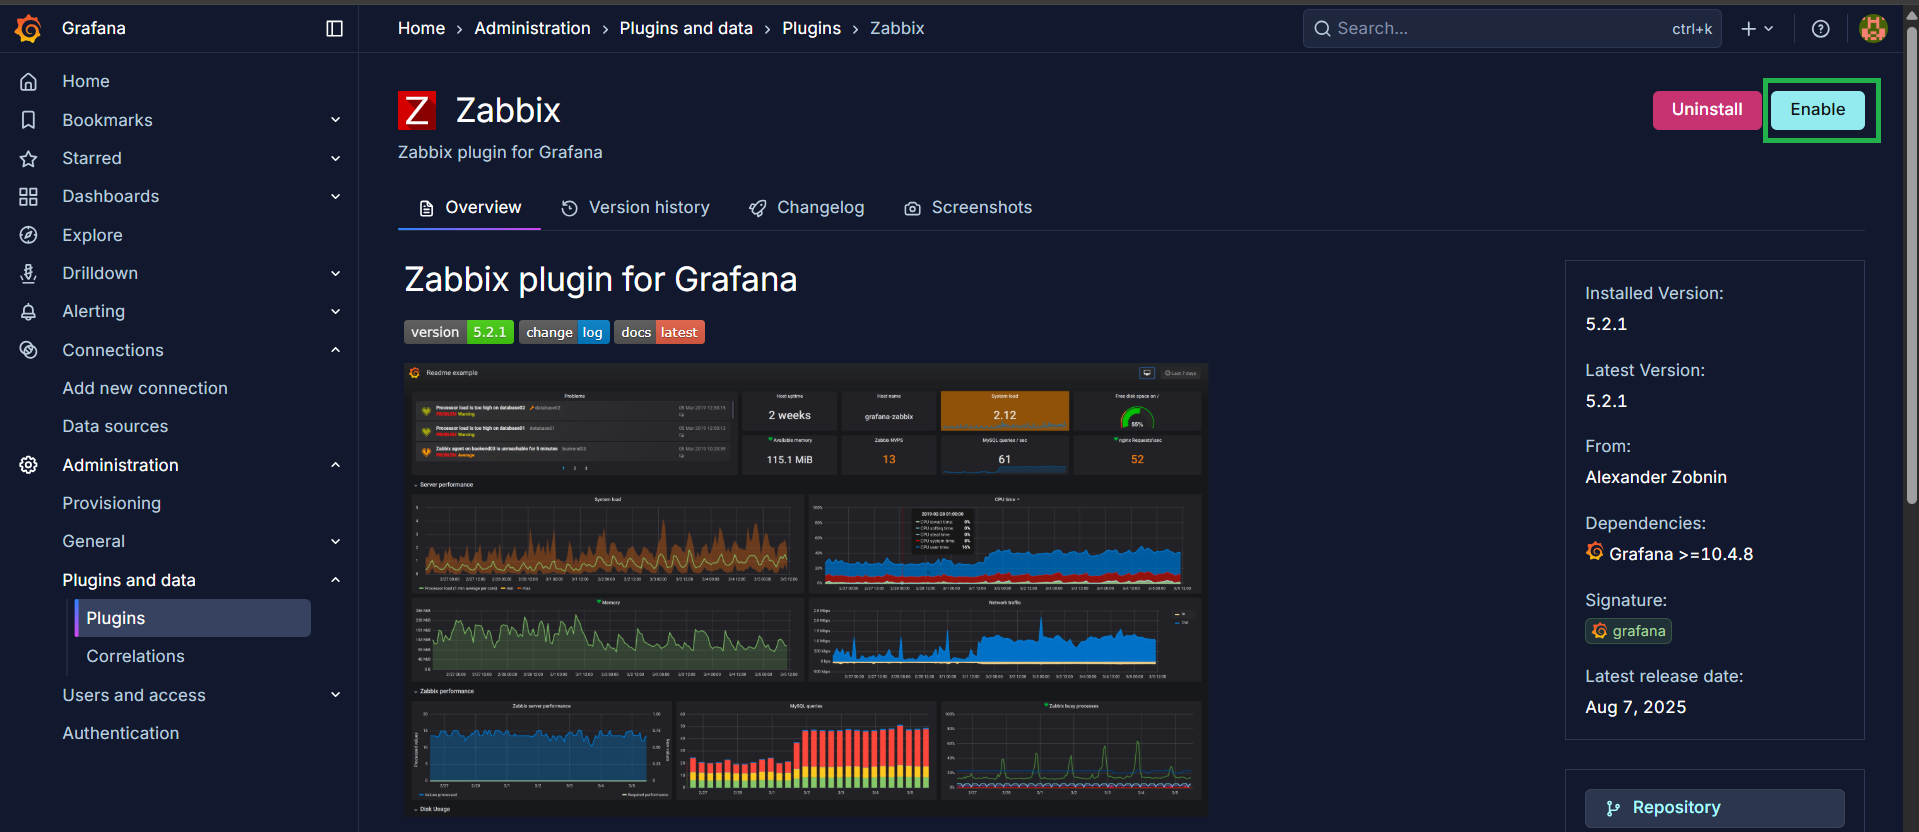Click the Alerting bell icon
1919x832 pixels.
29,312
